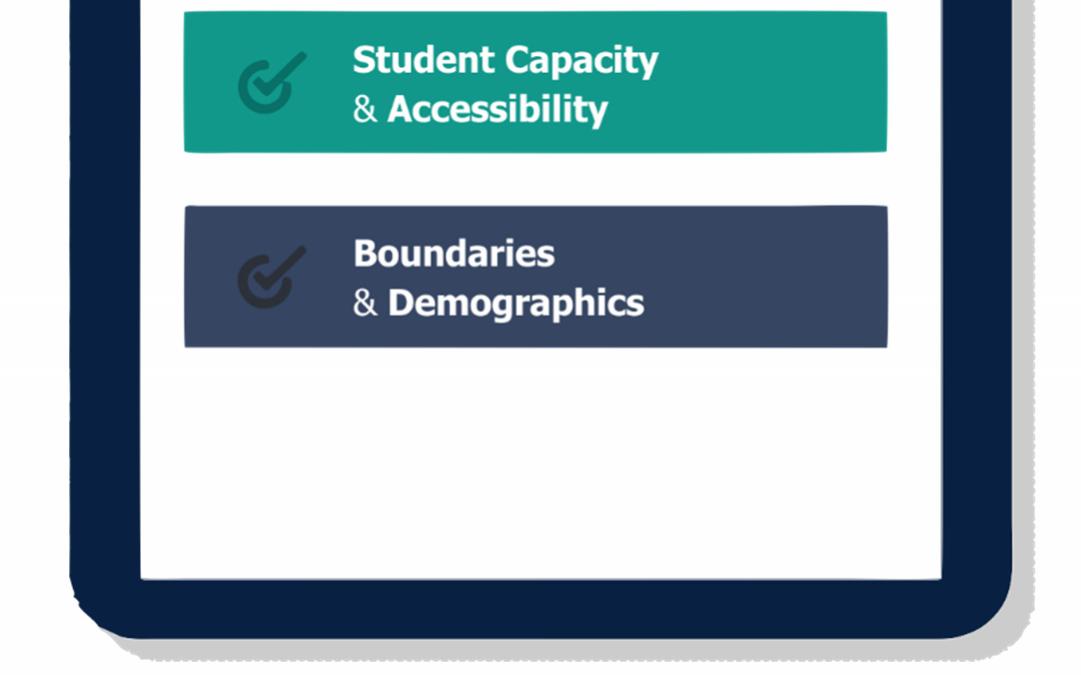This screenshot has width=1081, height=675.
Task: Click the ampersand before Accessibility
Action: (x=365, y=110)
